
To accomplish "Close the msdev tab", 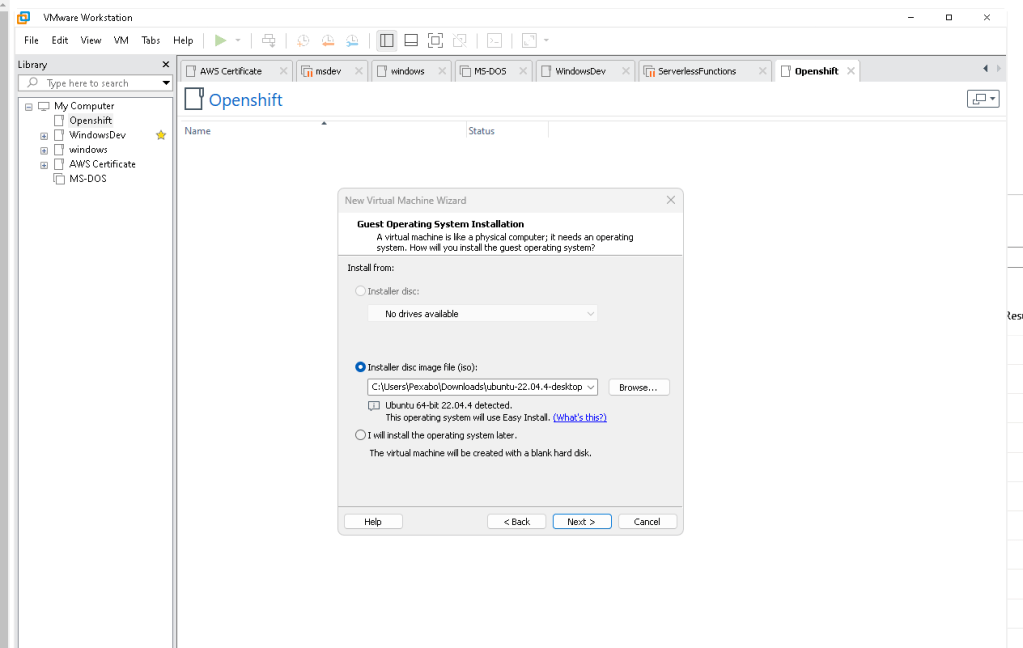I will (x=358, y=71).
